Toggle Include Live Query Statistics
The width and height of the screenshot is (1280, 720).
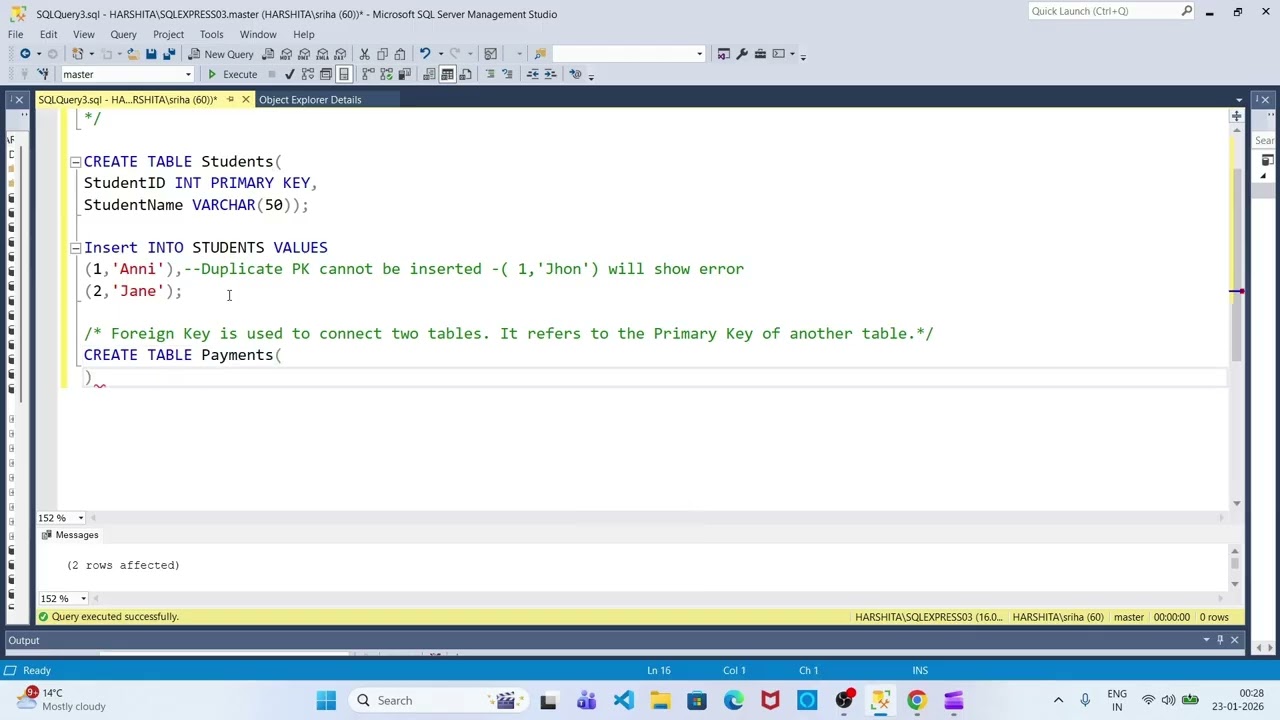(x=386, y=74)
